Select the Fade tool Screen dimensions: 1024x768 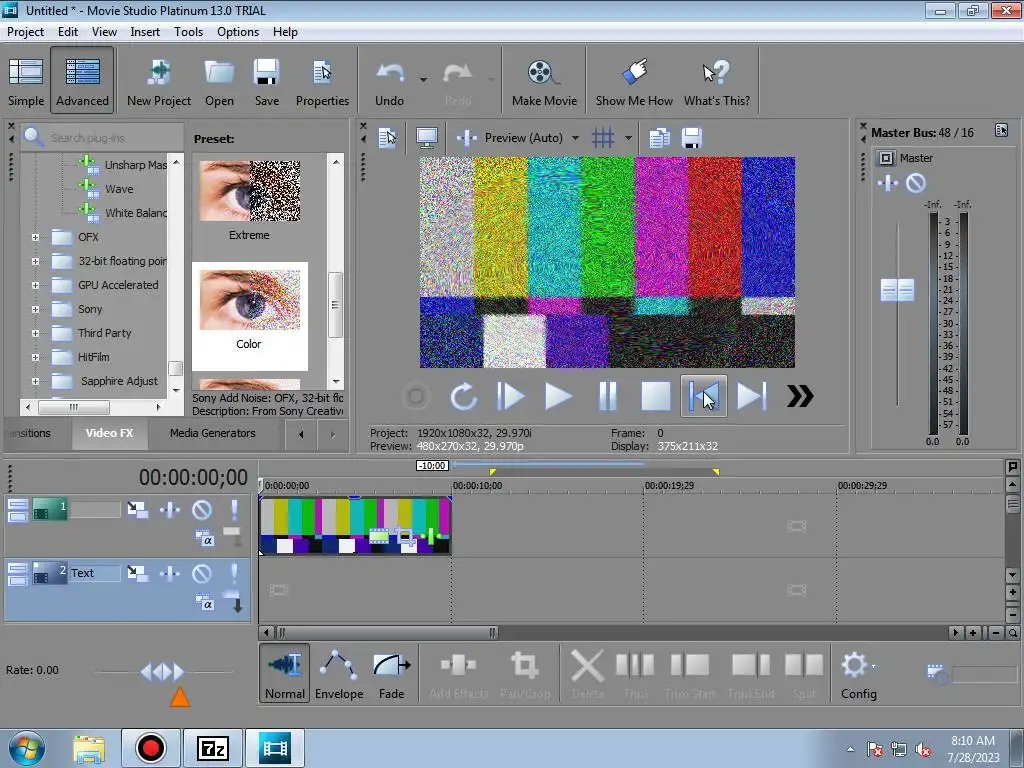(x=391, y=673)
